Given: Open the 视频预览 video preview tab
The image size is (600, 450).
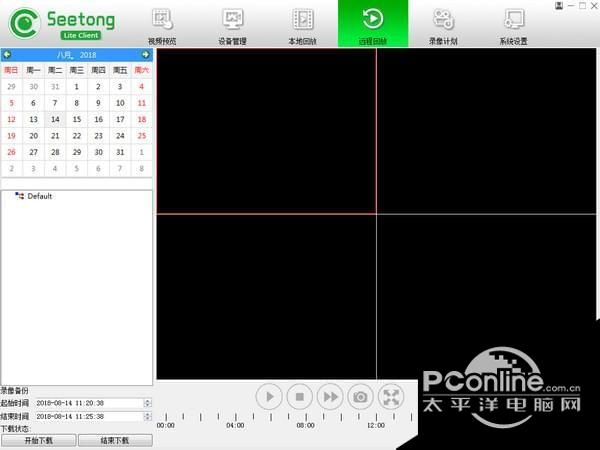Looking at the screenshot, I should [x=162, y=24].
